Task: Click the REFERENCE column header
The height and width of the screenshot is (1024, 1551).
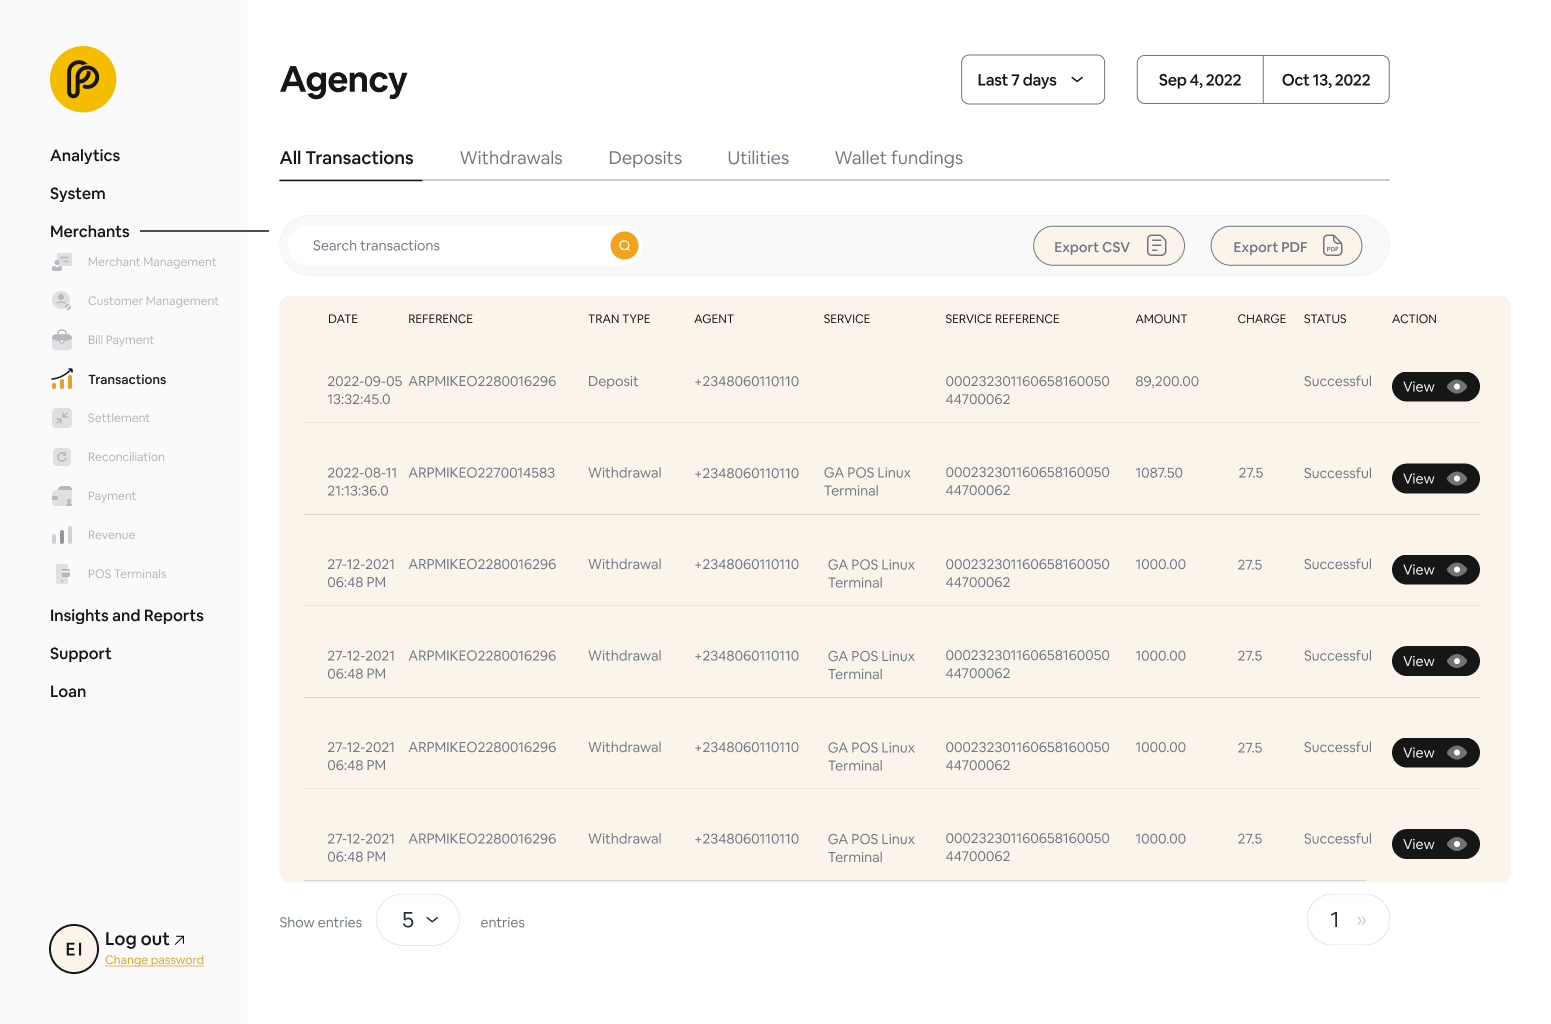Action: click(x=440, y=319)
